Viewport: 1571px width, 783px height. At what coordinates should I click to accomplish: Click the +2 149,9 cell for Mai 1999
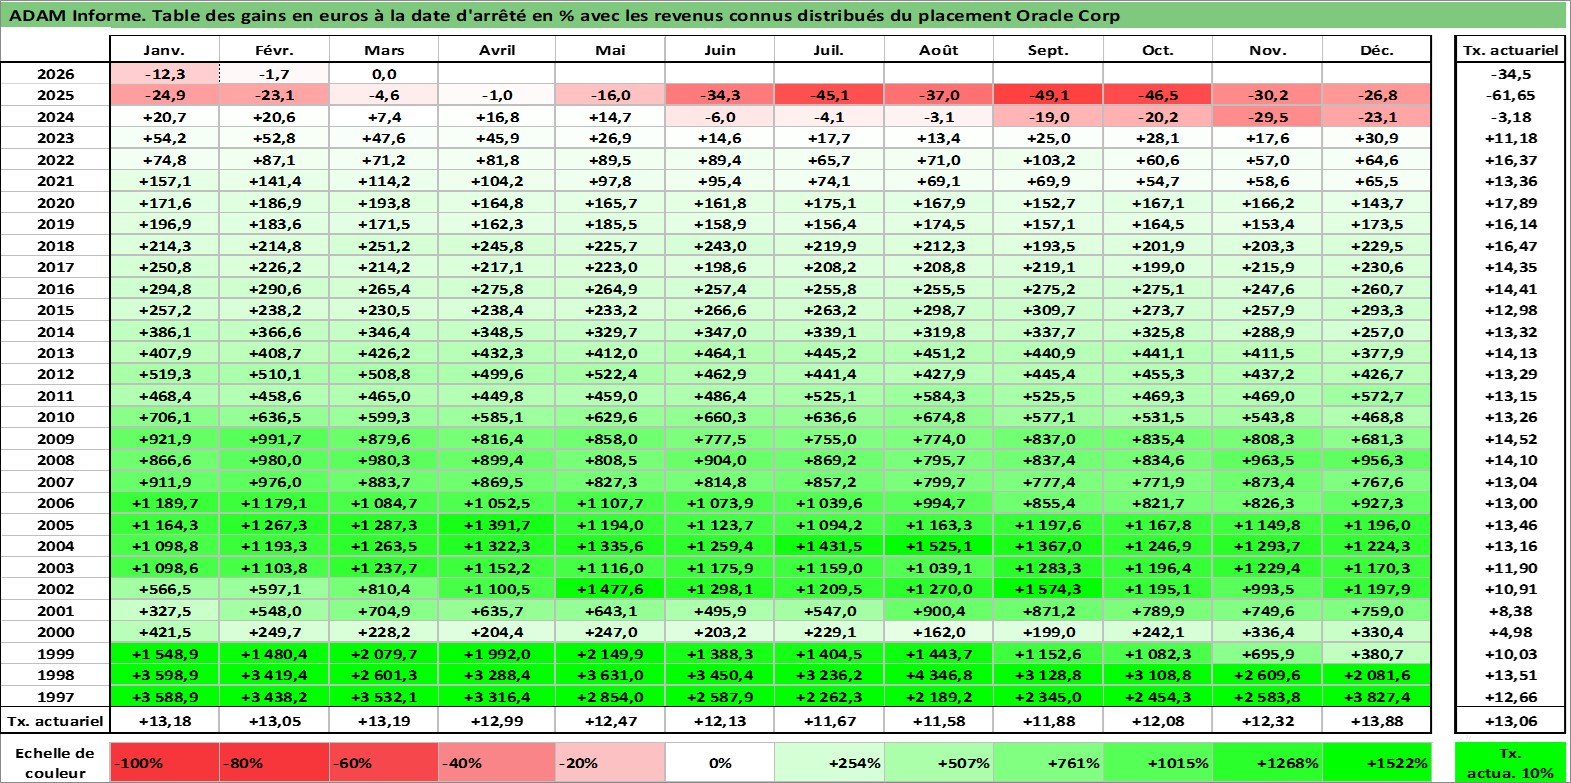pyautogui.click(x=610, y=654)
